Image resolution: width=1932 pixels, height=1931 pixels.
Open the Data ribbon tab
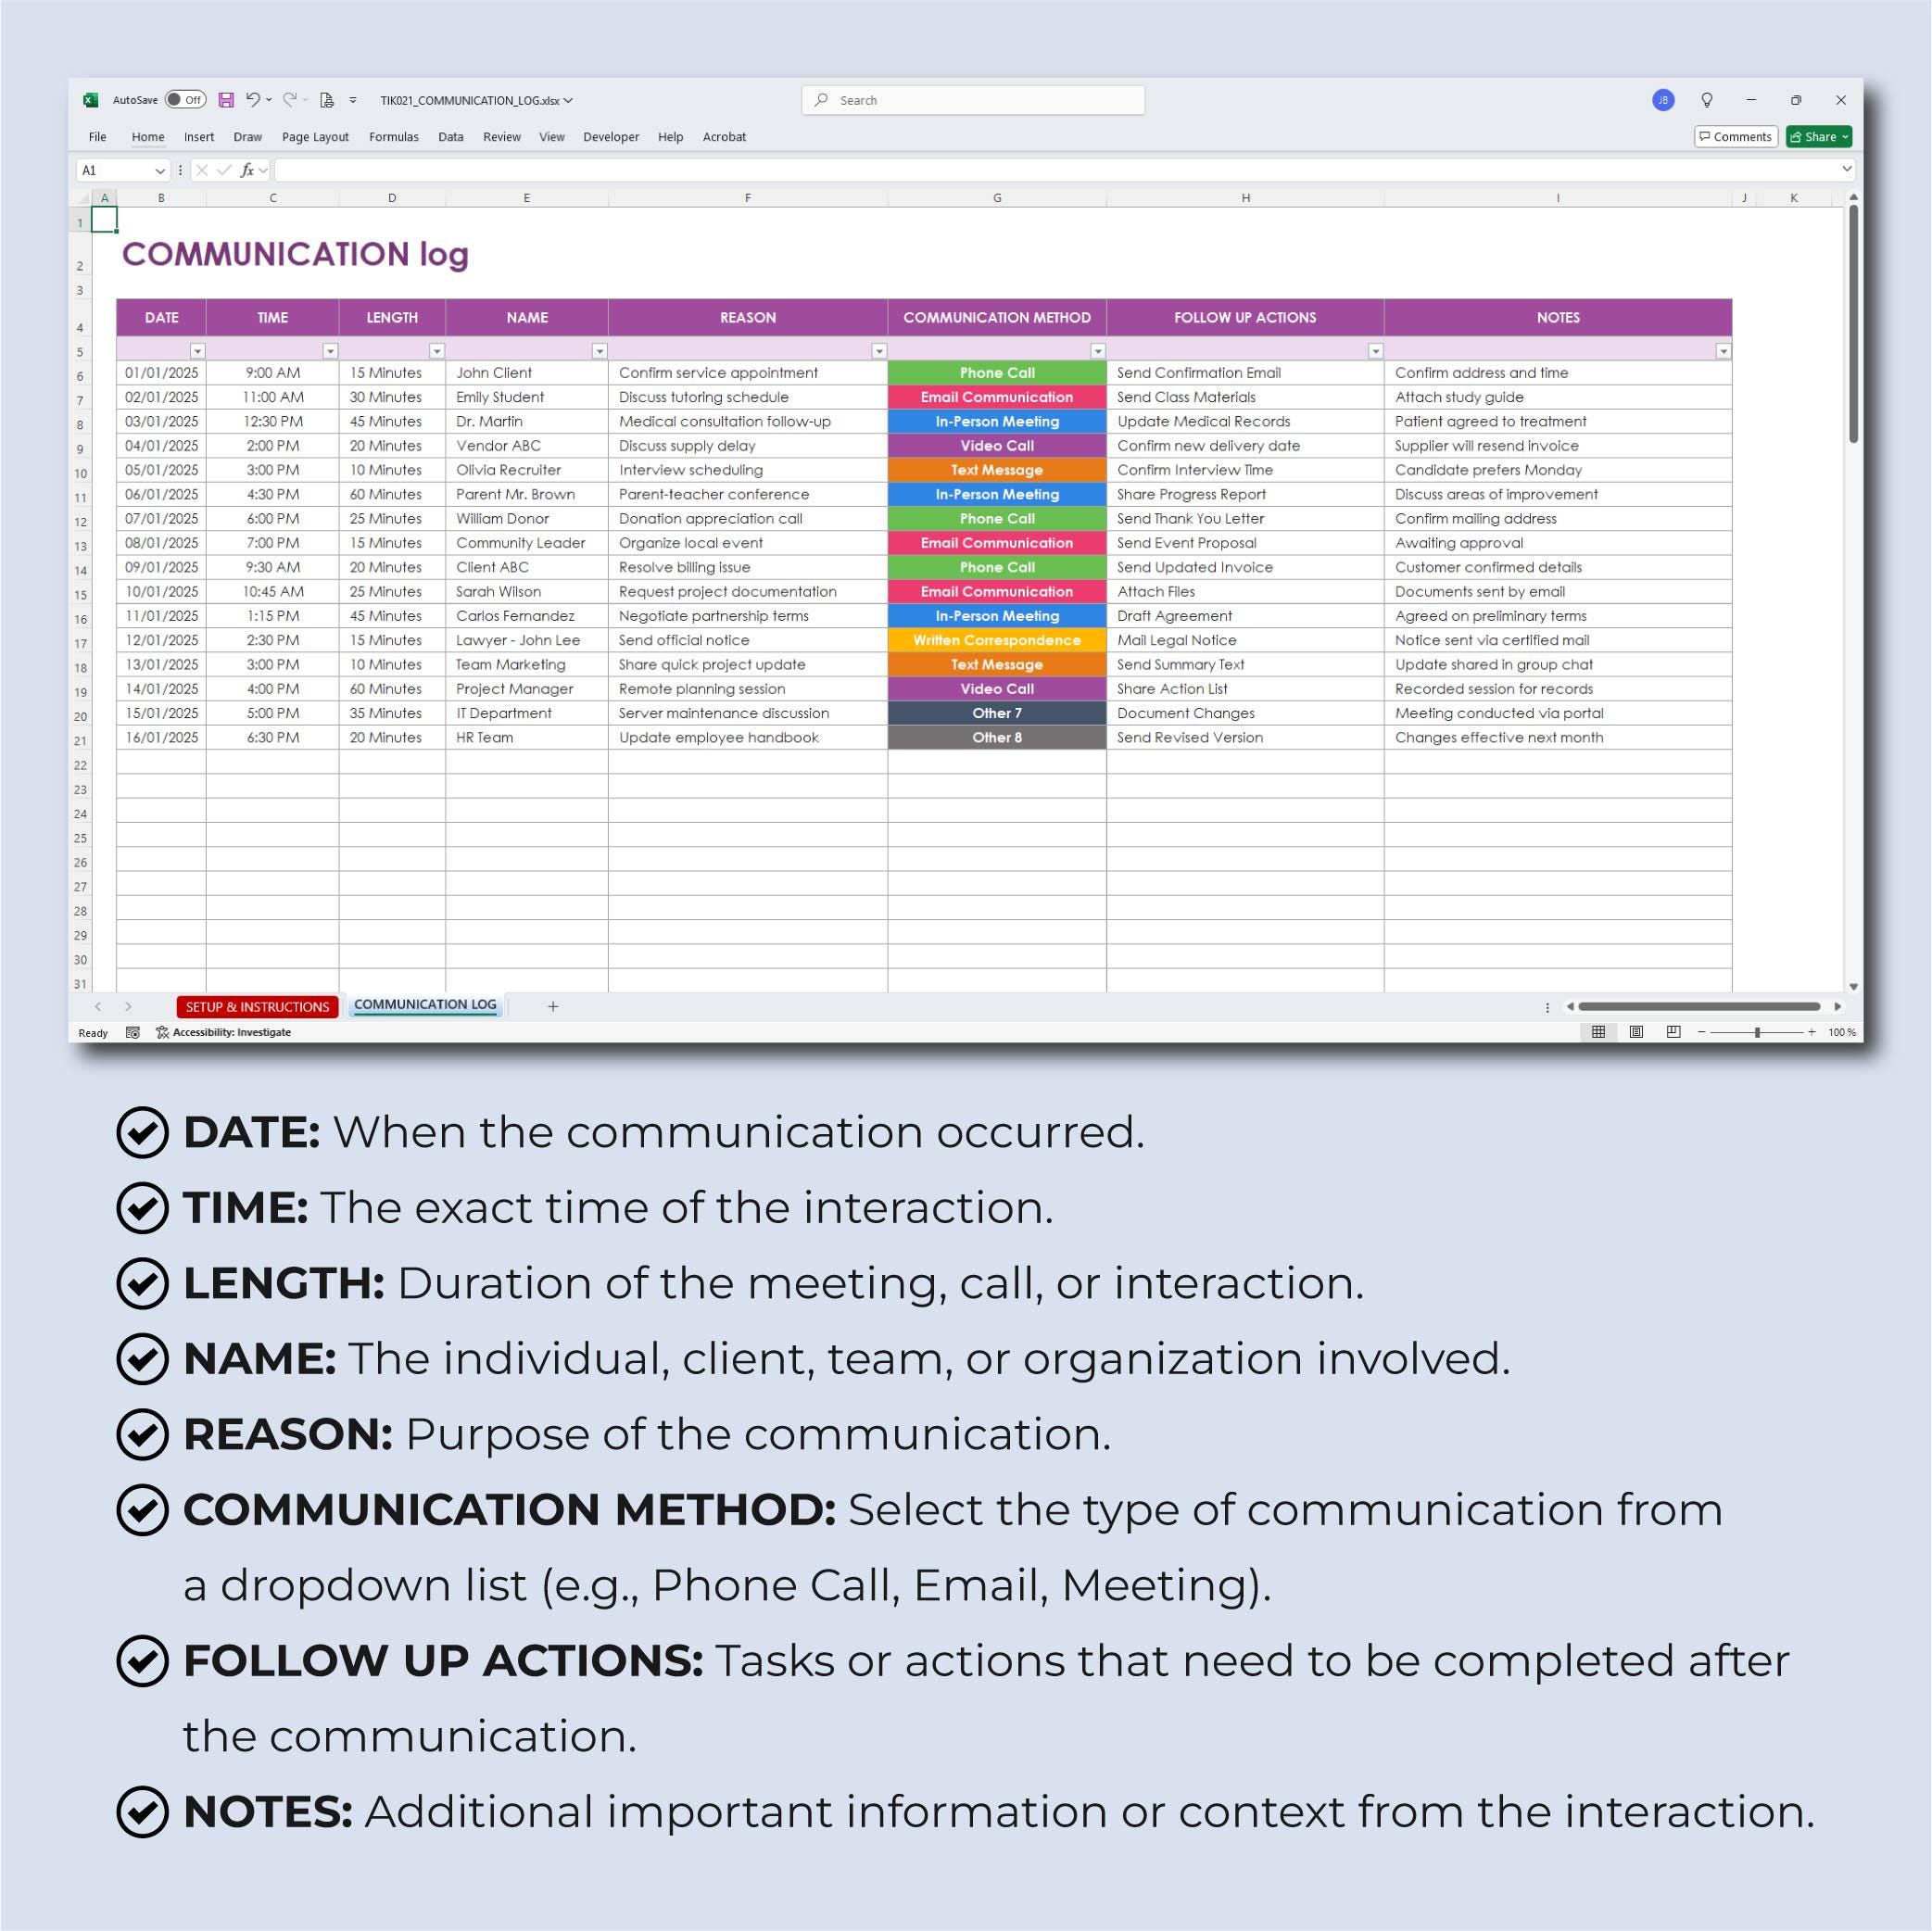point(451,137)
